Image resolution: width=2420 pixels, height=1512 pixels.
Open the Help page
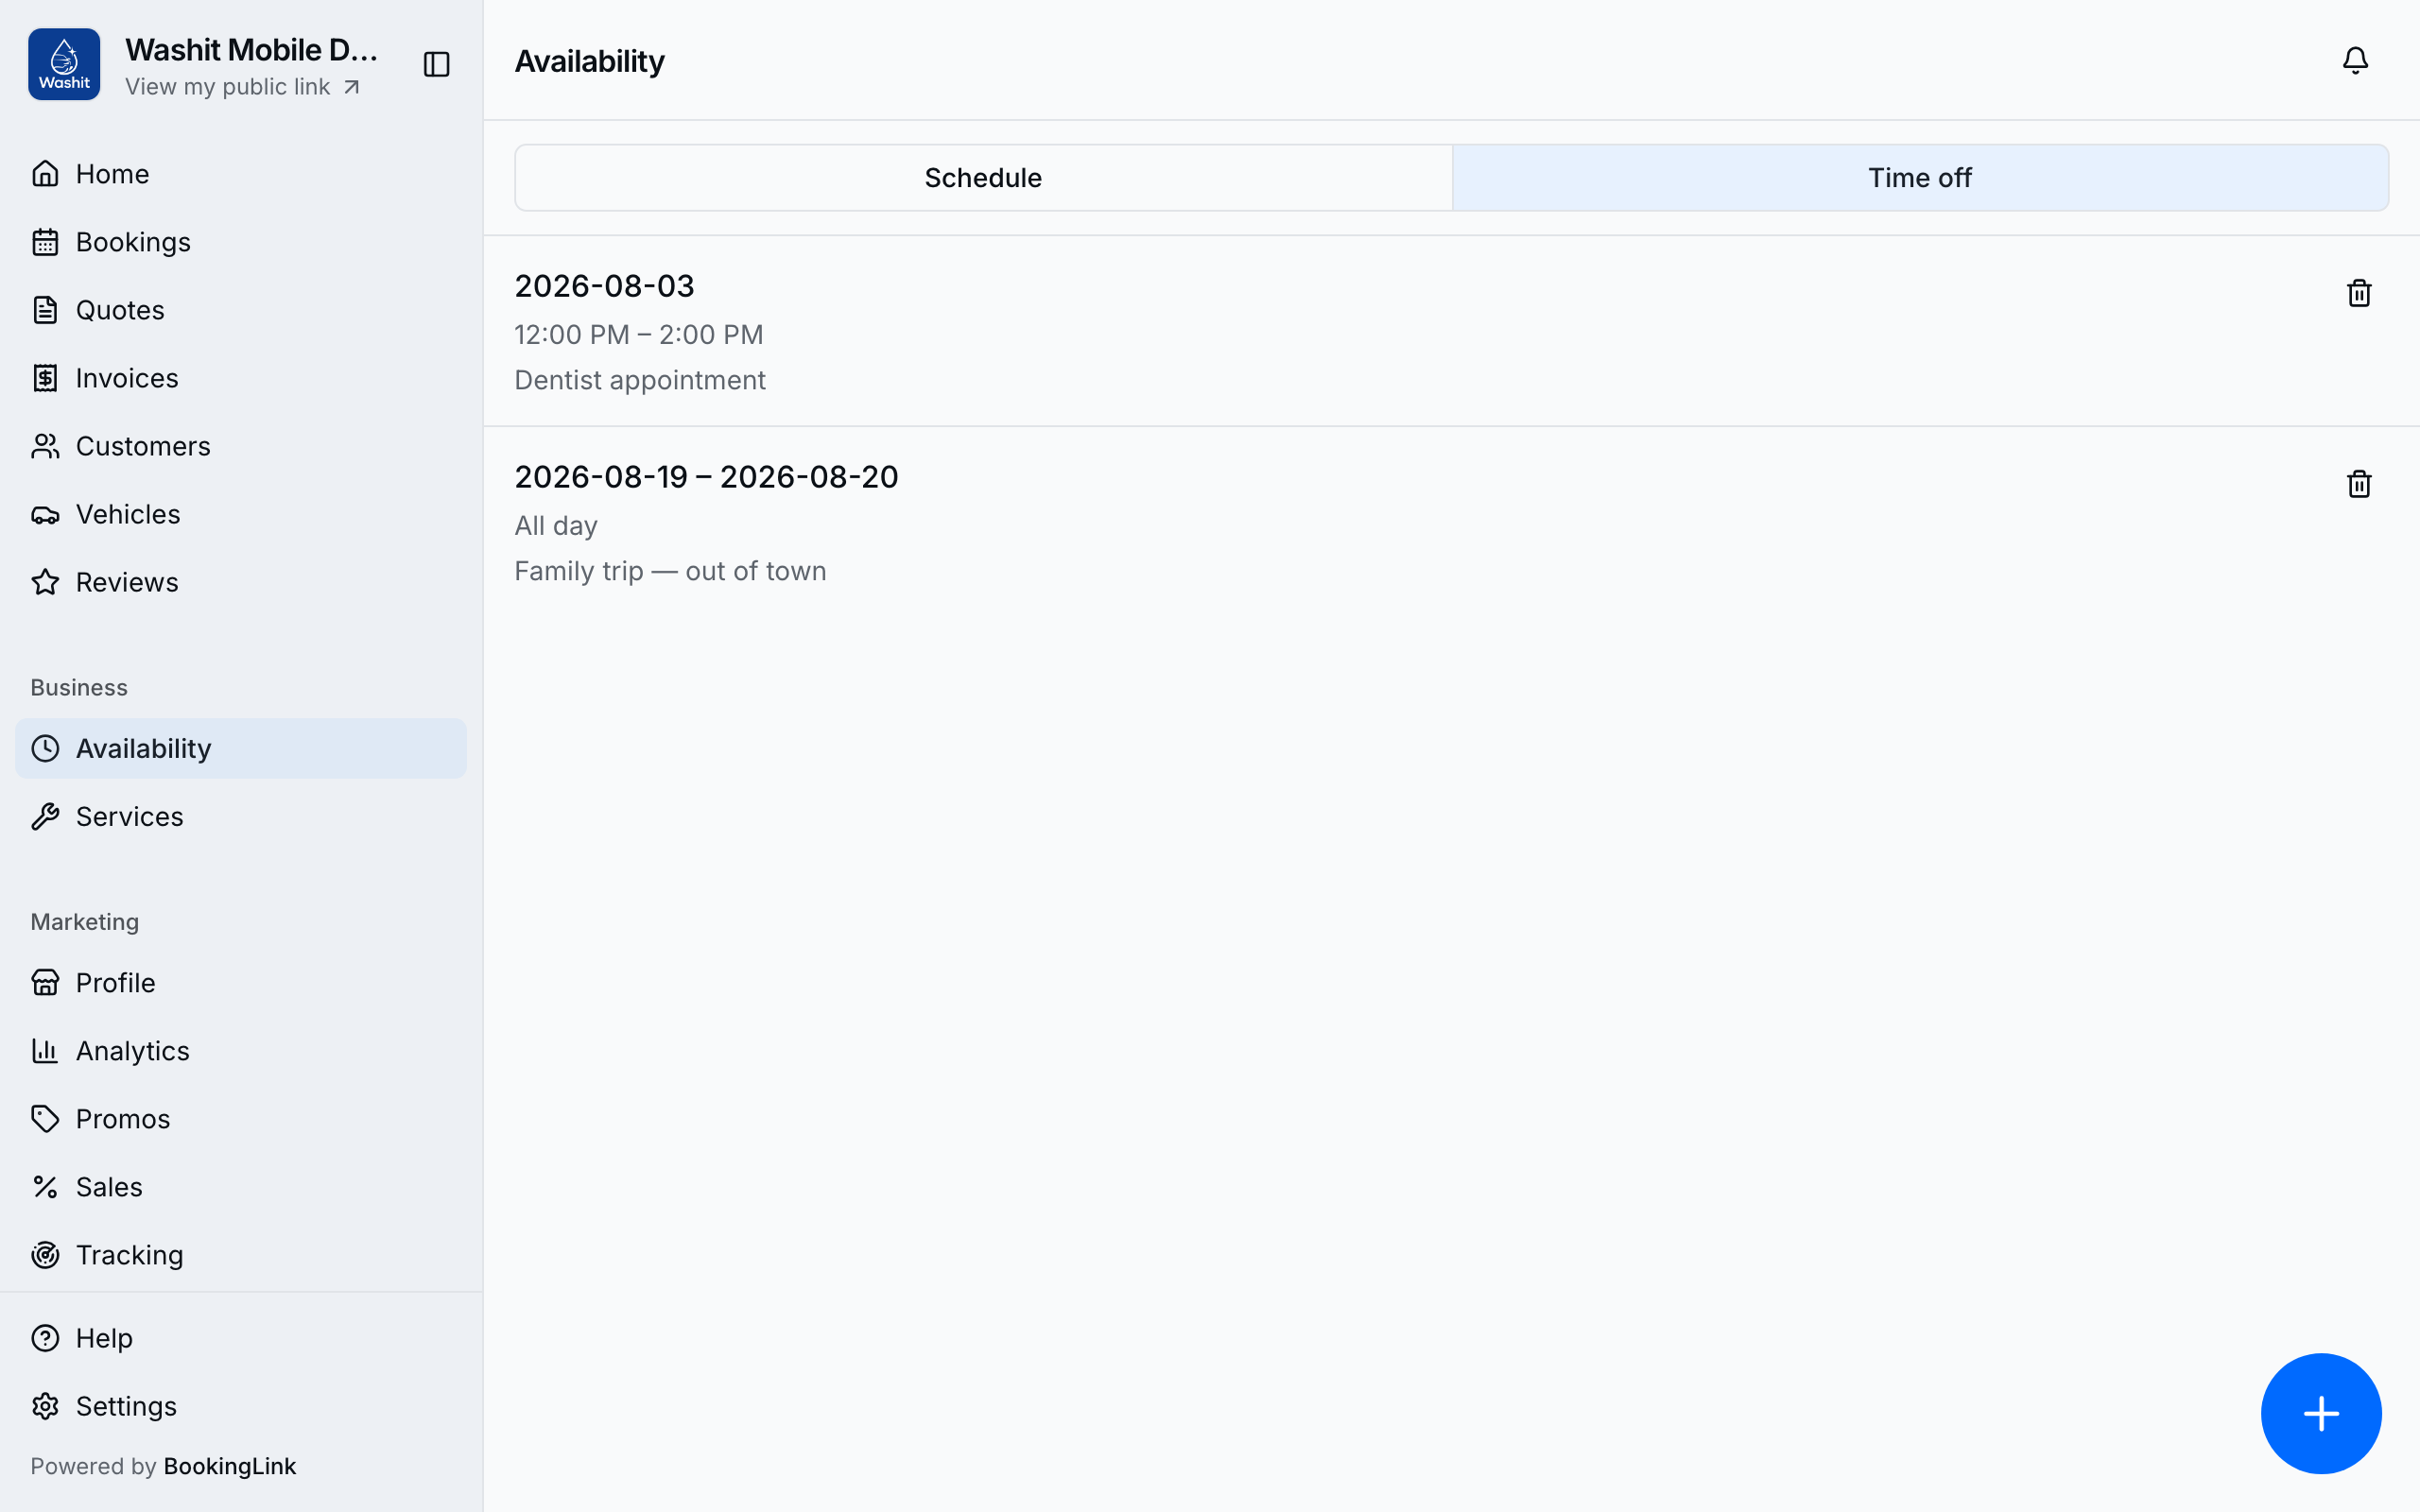tap(241, 1338)
